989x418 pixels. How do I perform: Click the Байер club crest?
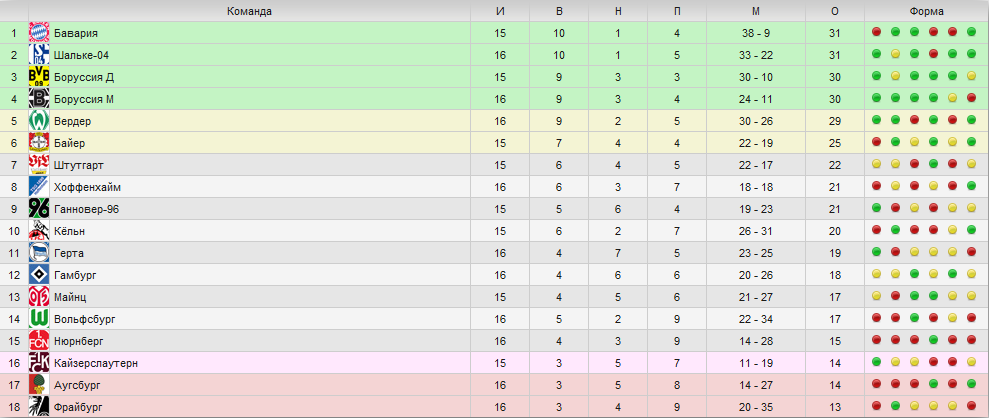coord(39,143)
